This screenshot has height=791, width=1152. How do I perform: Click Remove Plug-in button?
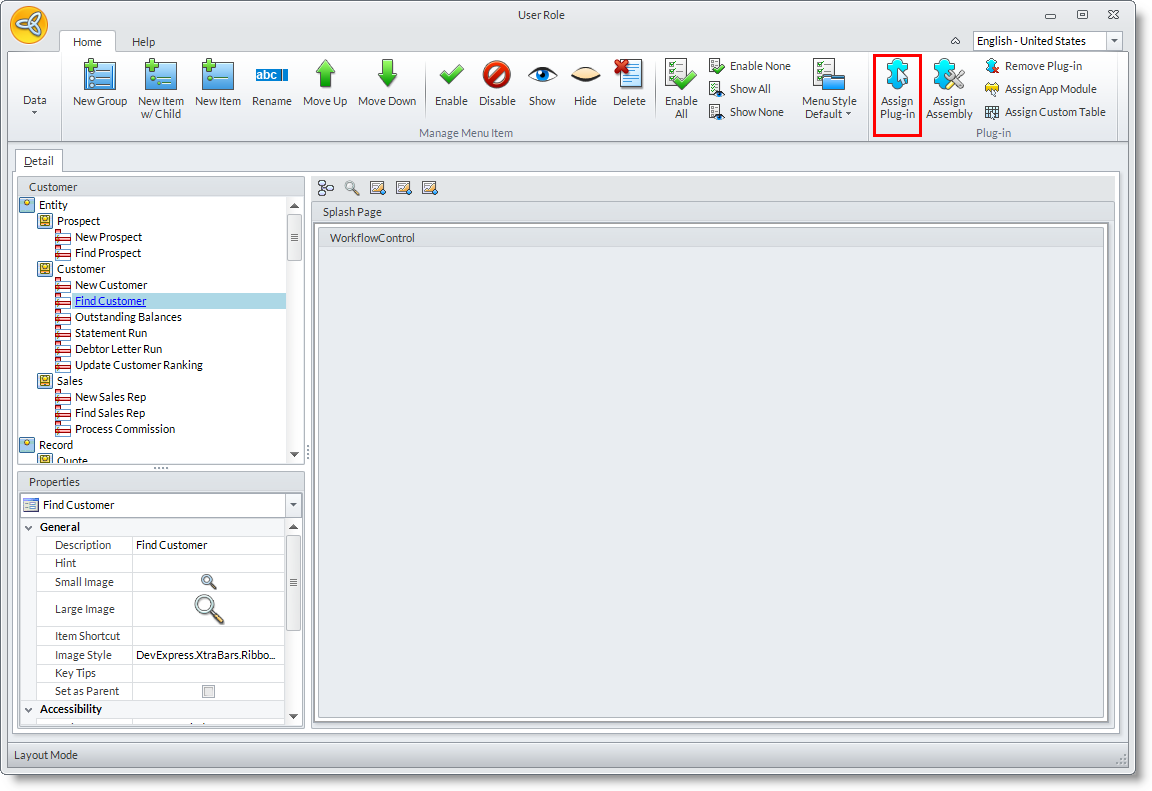click(1042, 66)
